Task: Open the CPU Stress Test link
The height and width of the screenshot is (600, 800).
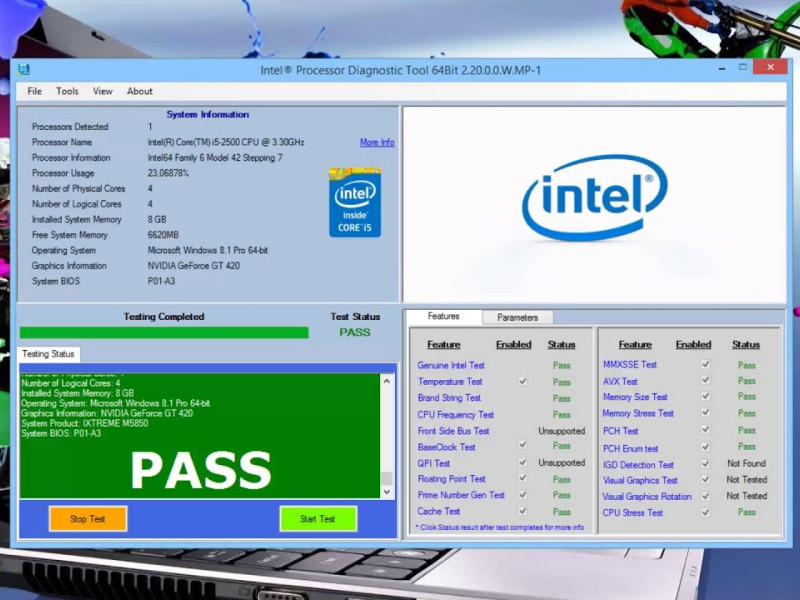Action: click(633, 513)
